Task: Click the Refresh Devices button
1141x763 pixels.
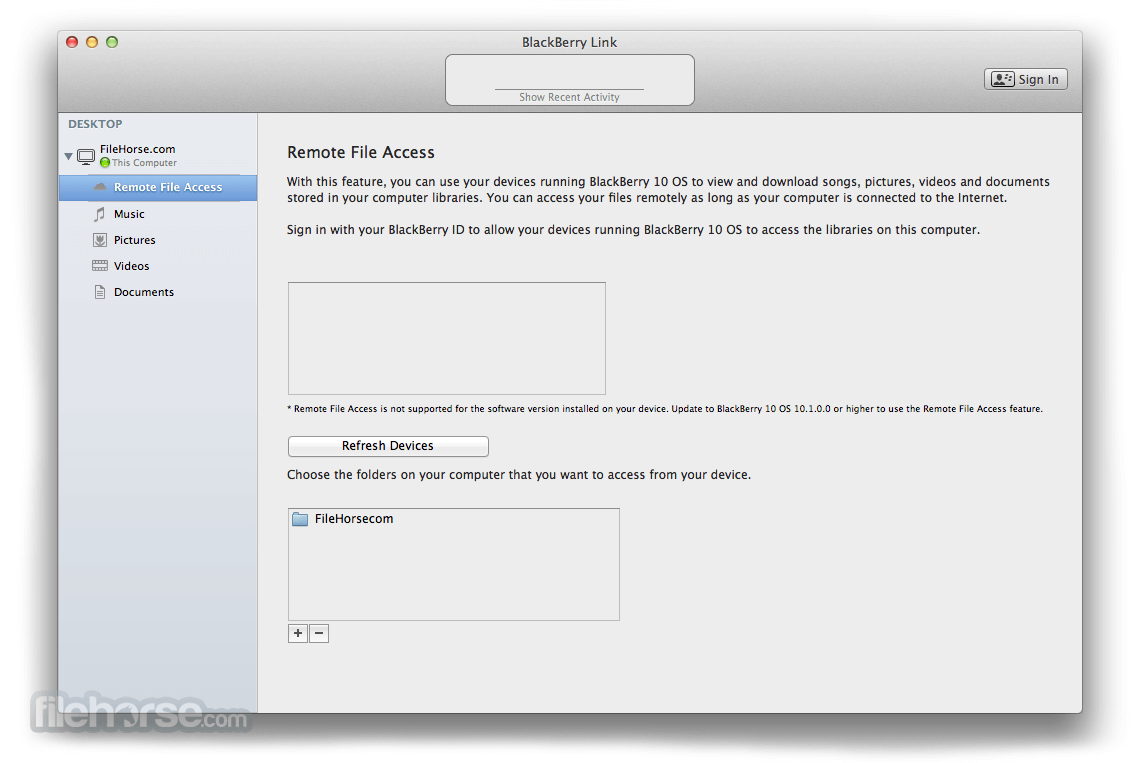Action: [388, 446]
